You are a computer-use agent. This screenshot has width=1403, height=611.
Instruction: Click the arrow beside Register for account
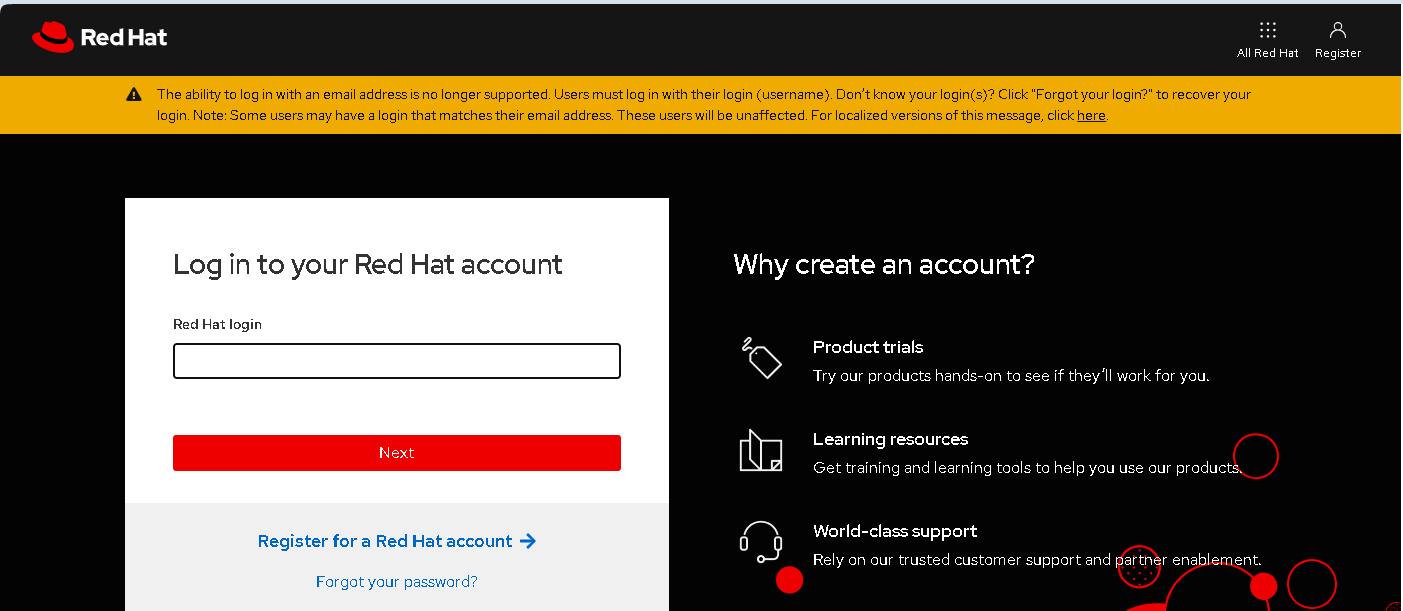point(528,541)
